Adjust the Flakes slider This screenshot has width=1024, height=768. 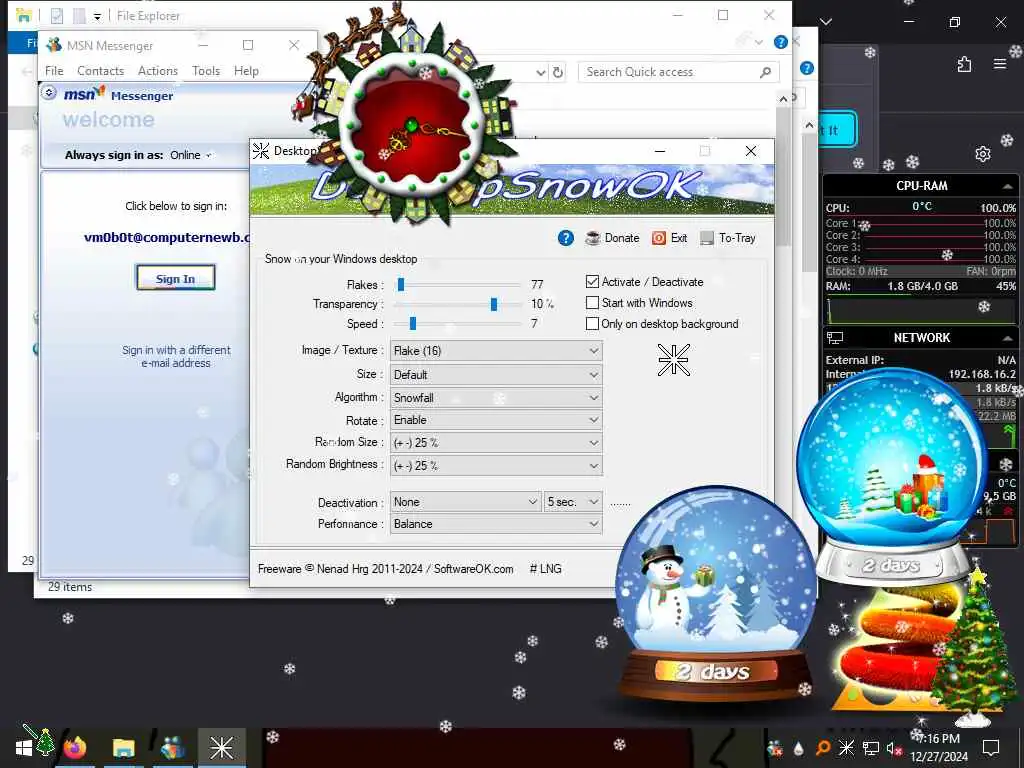[401, 285]
